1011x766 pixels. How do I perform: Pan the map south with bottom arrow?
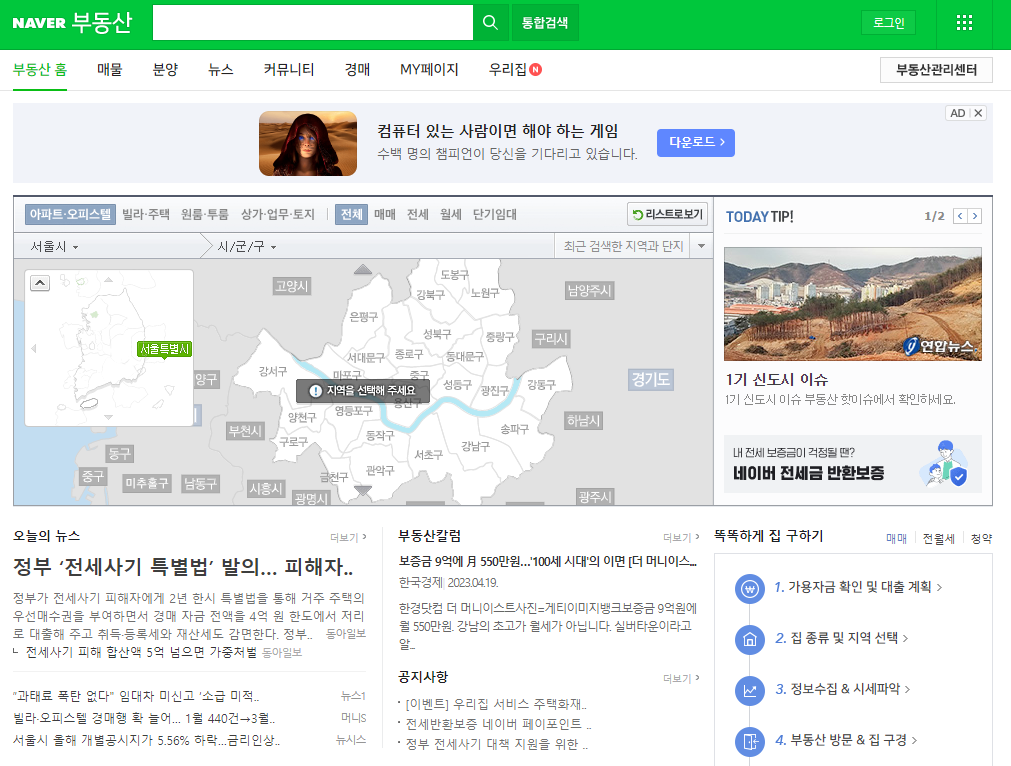(363, 491)
